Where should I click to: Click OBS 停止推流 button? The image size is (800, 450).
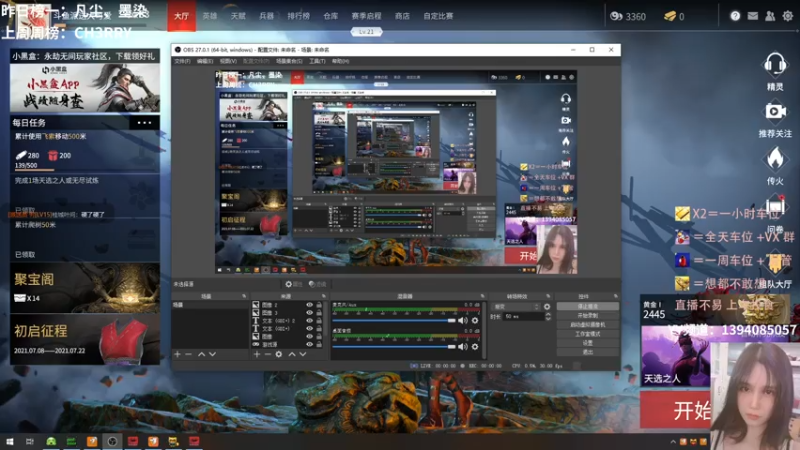pyautogui.click(x=588, y=306)
